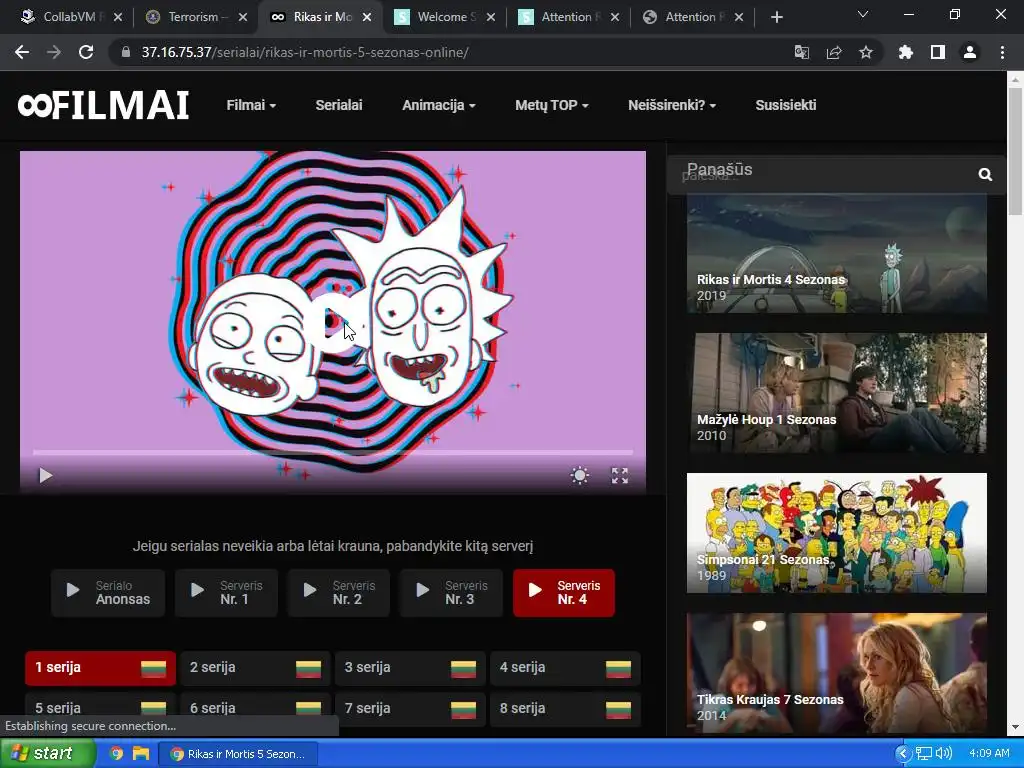Image resolution: width=1024 pixels, height=768 pixels.
Task: Toggle the browser side panel icon
Action: coord(938,52)
